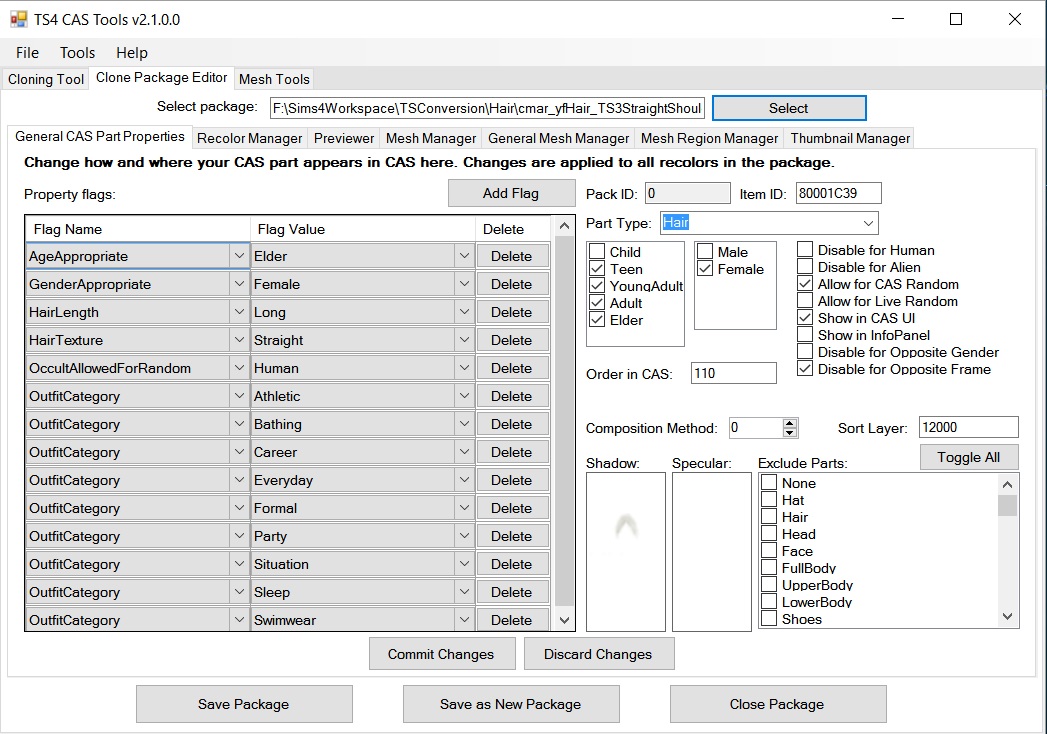This screenshot has width=1047, height=734.
Task: Click the Order in CAS field
Action: [733, 373]
